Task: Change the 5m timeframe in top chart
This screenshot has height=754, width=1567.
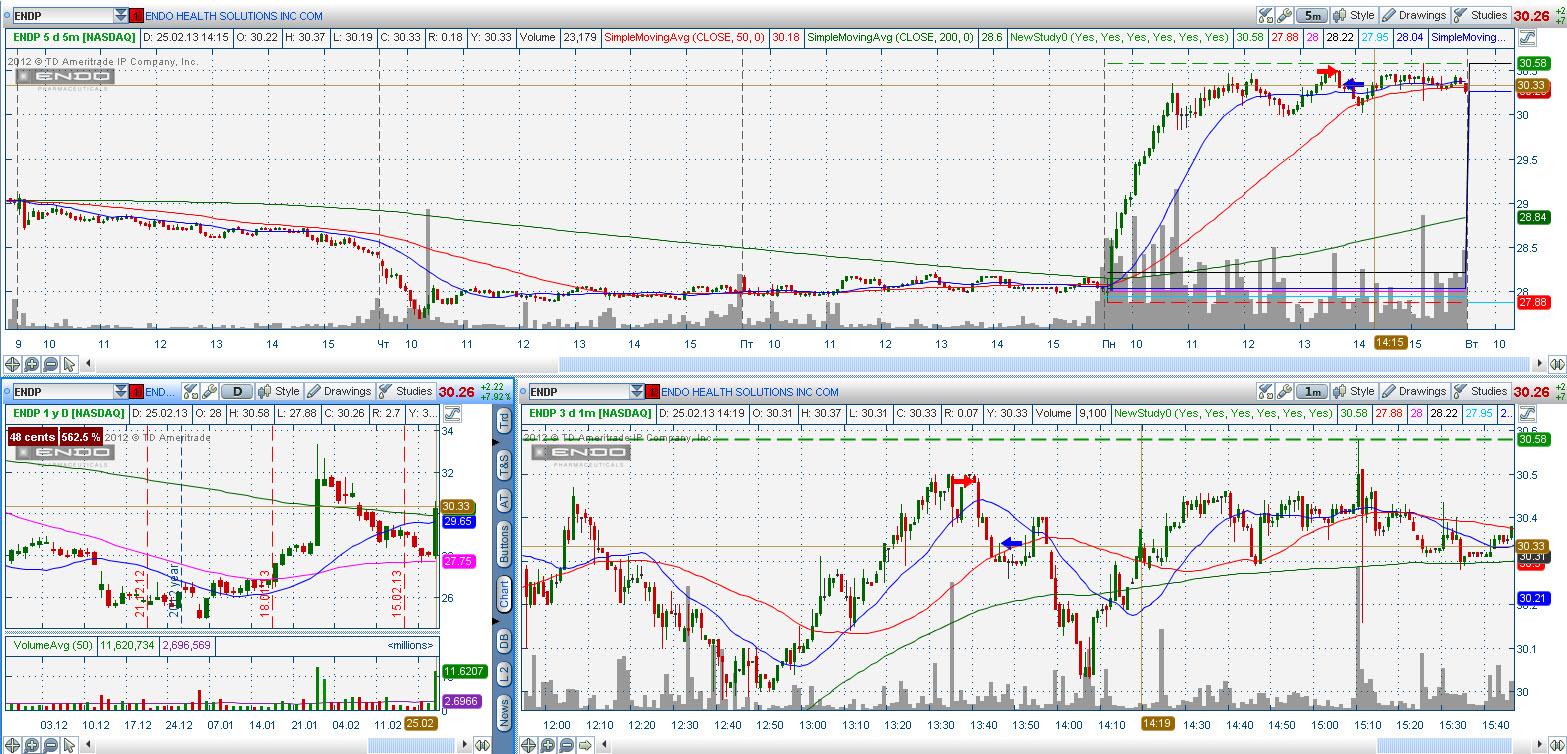Action: click(x=1312, y=15)
